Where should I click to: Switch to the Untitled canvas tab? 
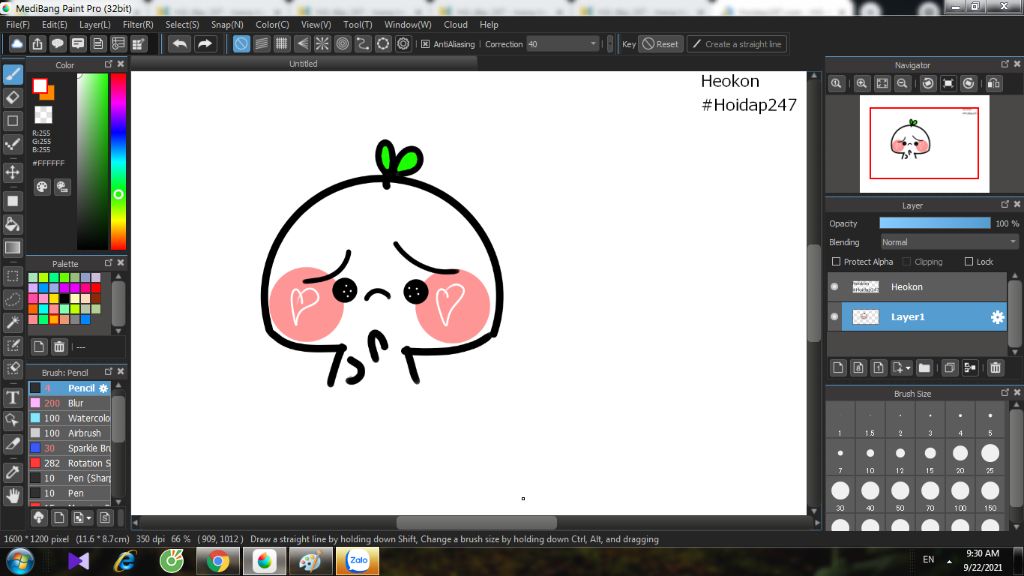(304, 64)
